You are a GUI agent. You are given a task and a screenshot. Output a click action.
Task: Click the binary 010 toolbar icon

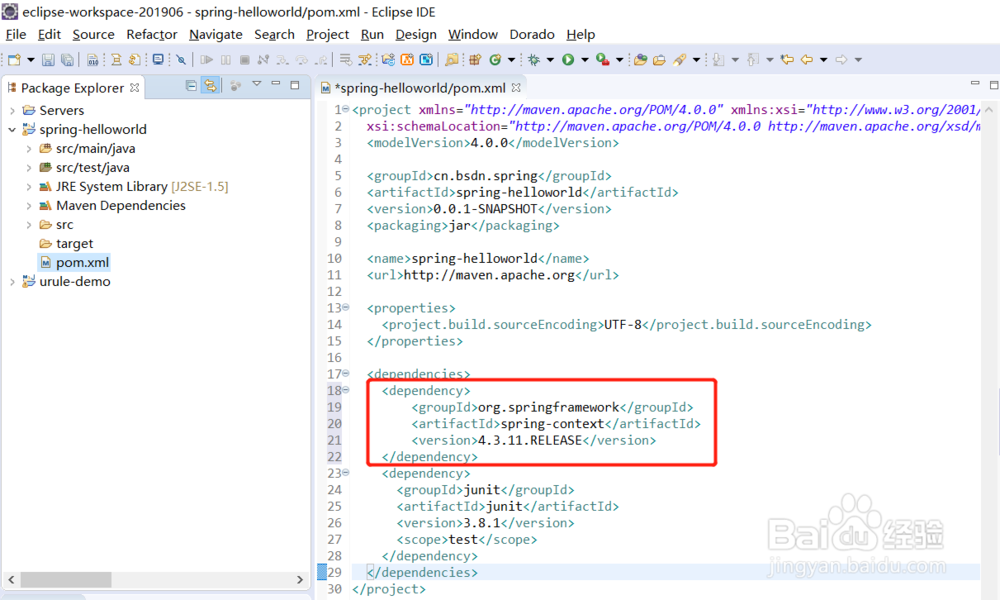pos(93,60)
